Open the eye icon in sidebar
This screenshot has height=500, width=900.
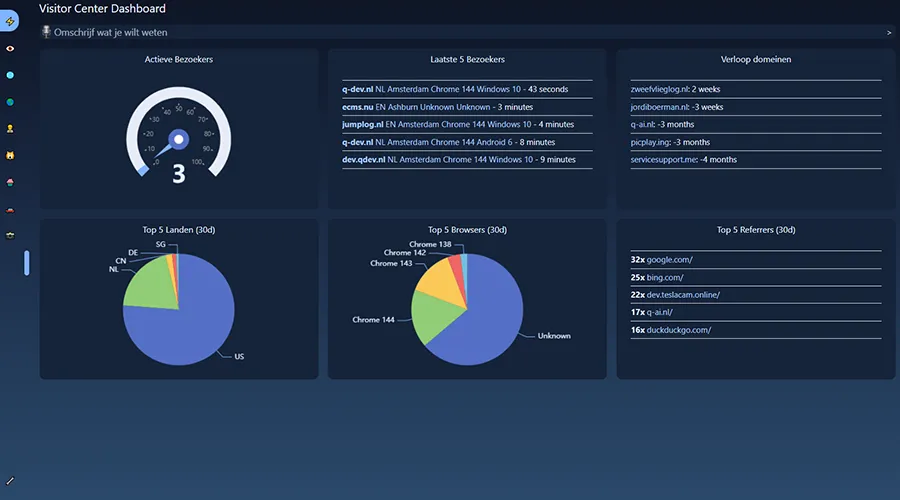coord(10,48)
